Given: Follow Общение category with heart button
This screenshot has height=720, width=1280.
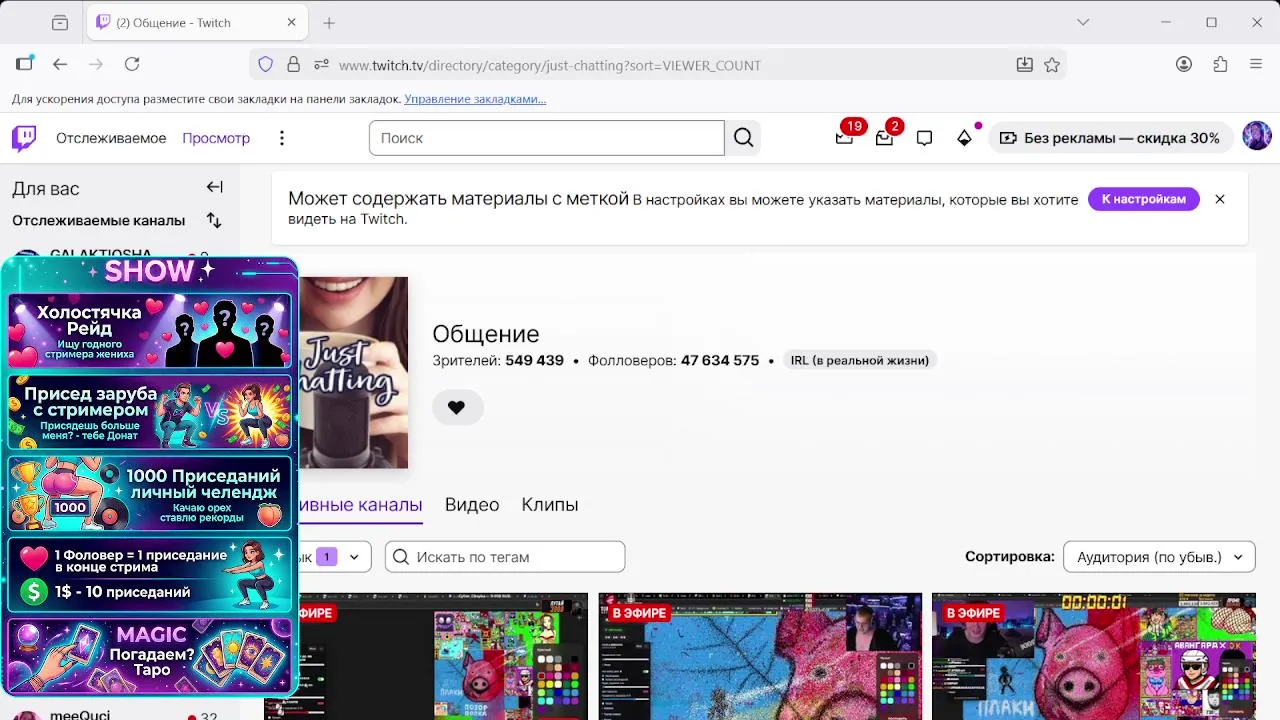Looking at the screenshot, I should pos(457,407).
